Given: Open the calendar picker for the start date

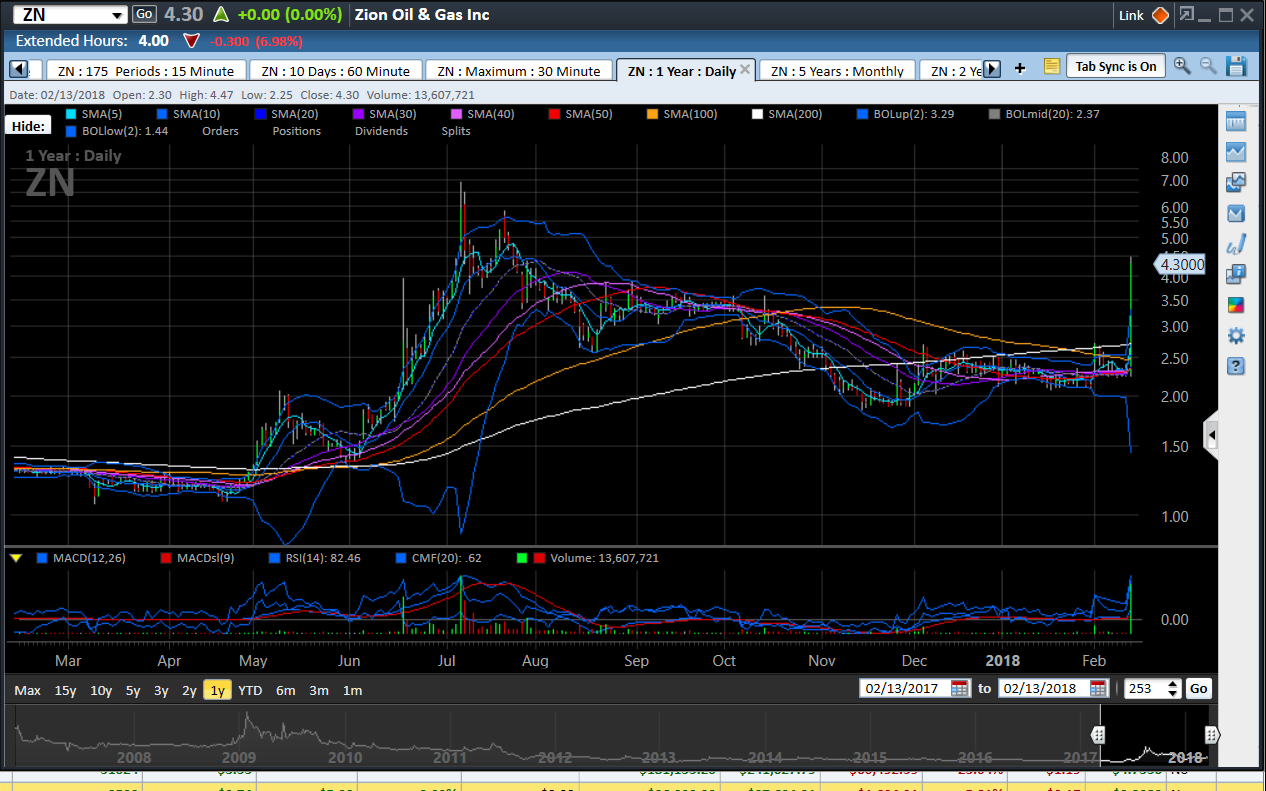Looking at the screenshot, I should [x=958, y=689].
